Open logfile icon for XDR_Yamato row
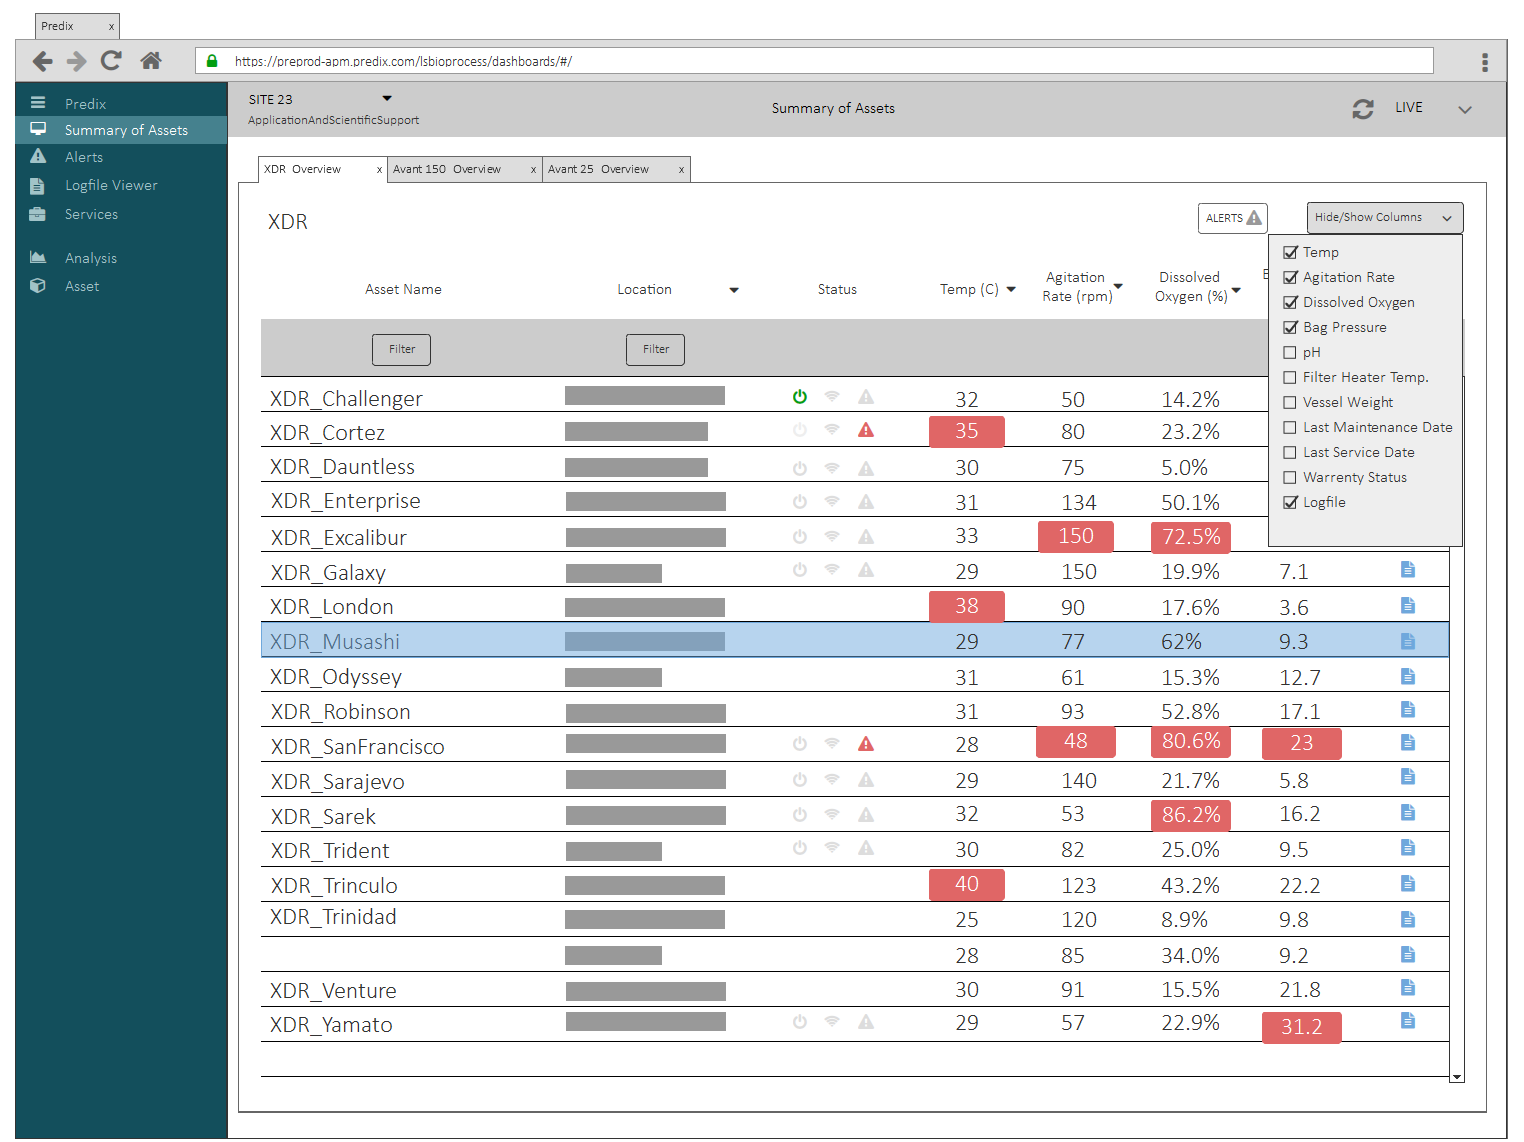Image resolution: width=1524 pixels, height=1142 pixels. pyautogui.click(x=1408, y=1020)
